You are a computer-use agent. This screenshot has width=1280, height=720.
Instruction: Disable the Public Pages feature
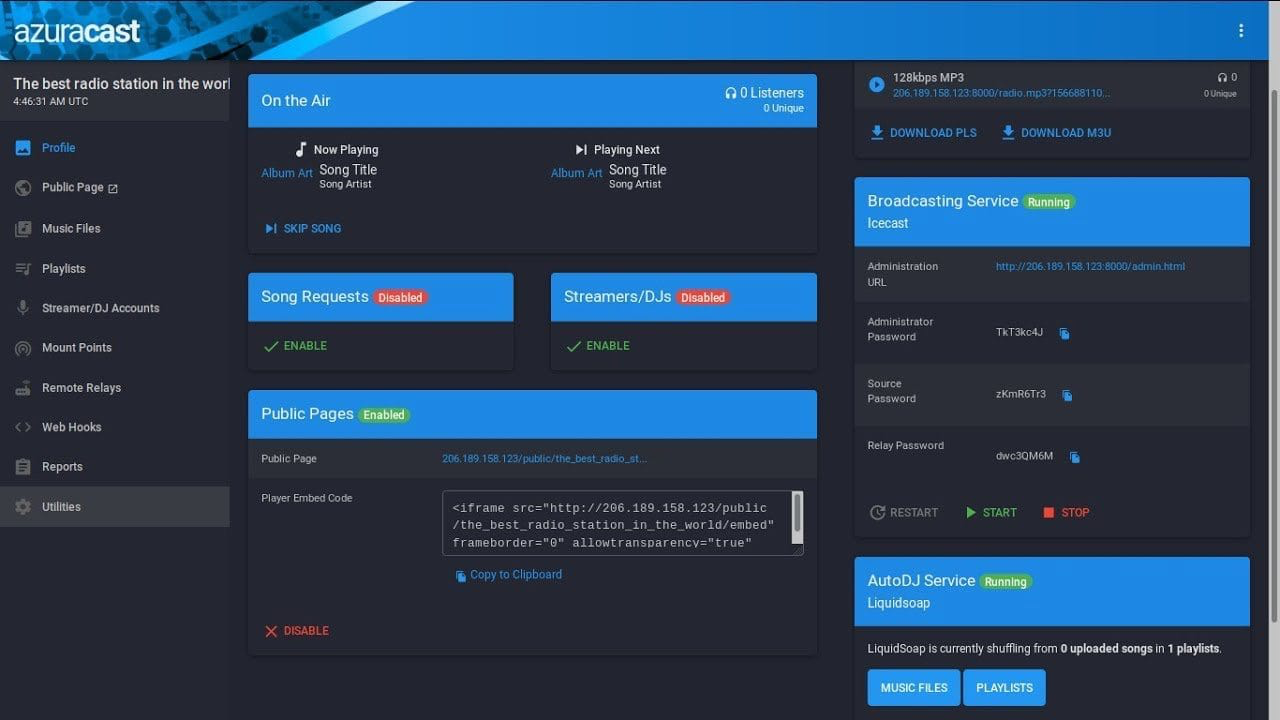[297, 630]
